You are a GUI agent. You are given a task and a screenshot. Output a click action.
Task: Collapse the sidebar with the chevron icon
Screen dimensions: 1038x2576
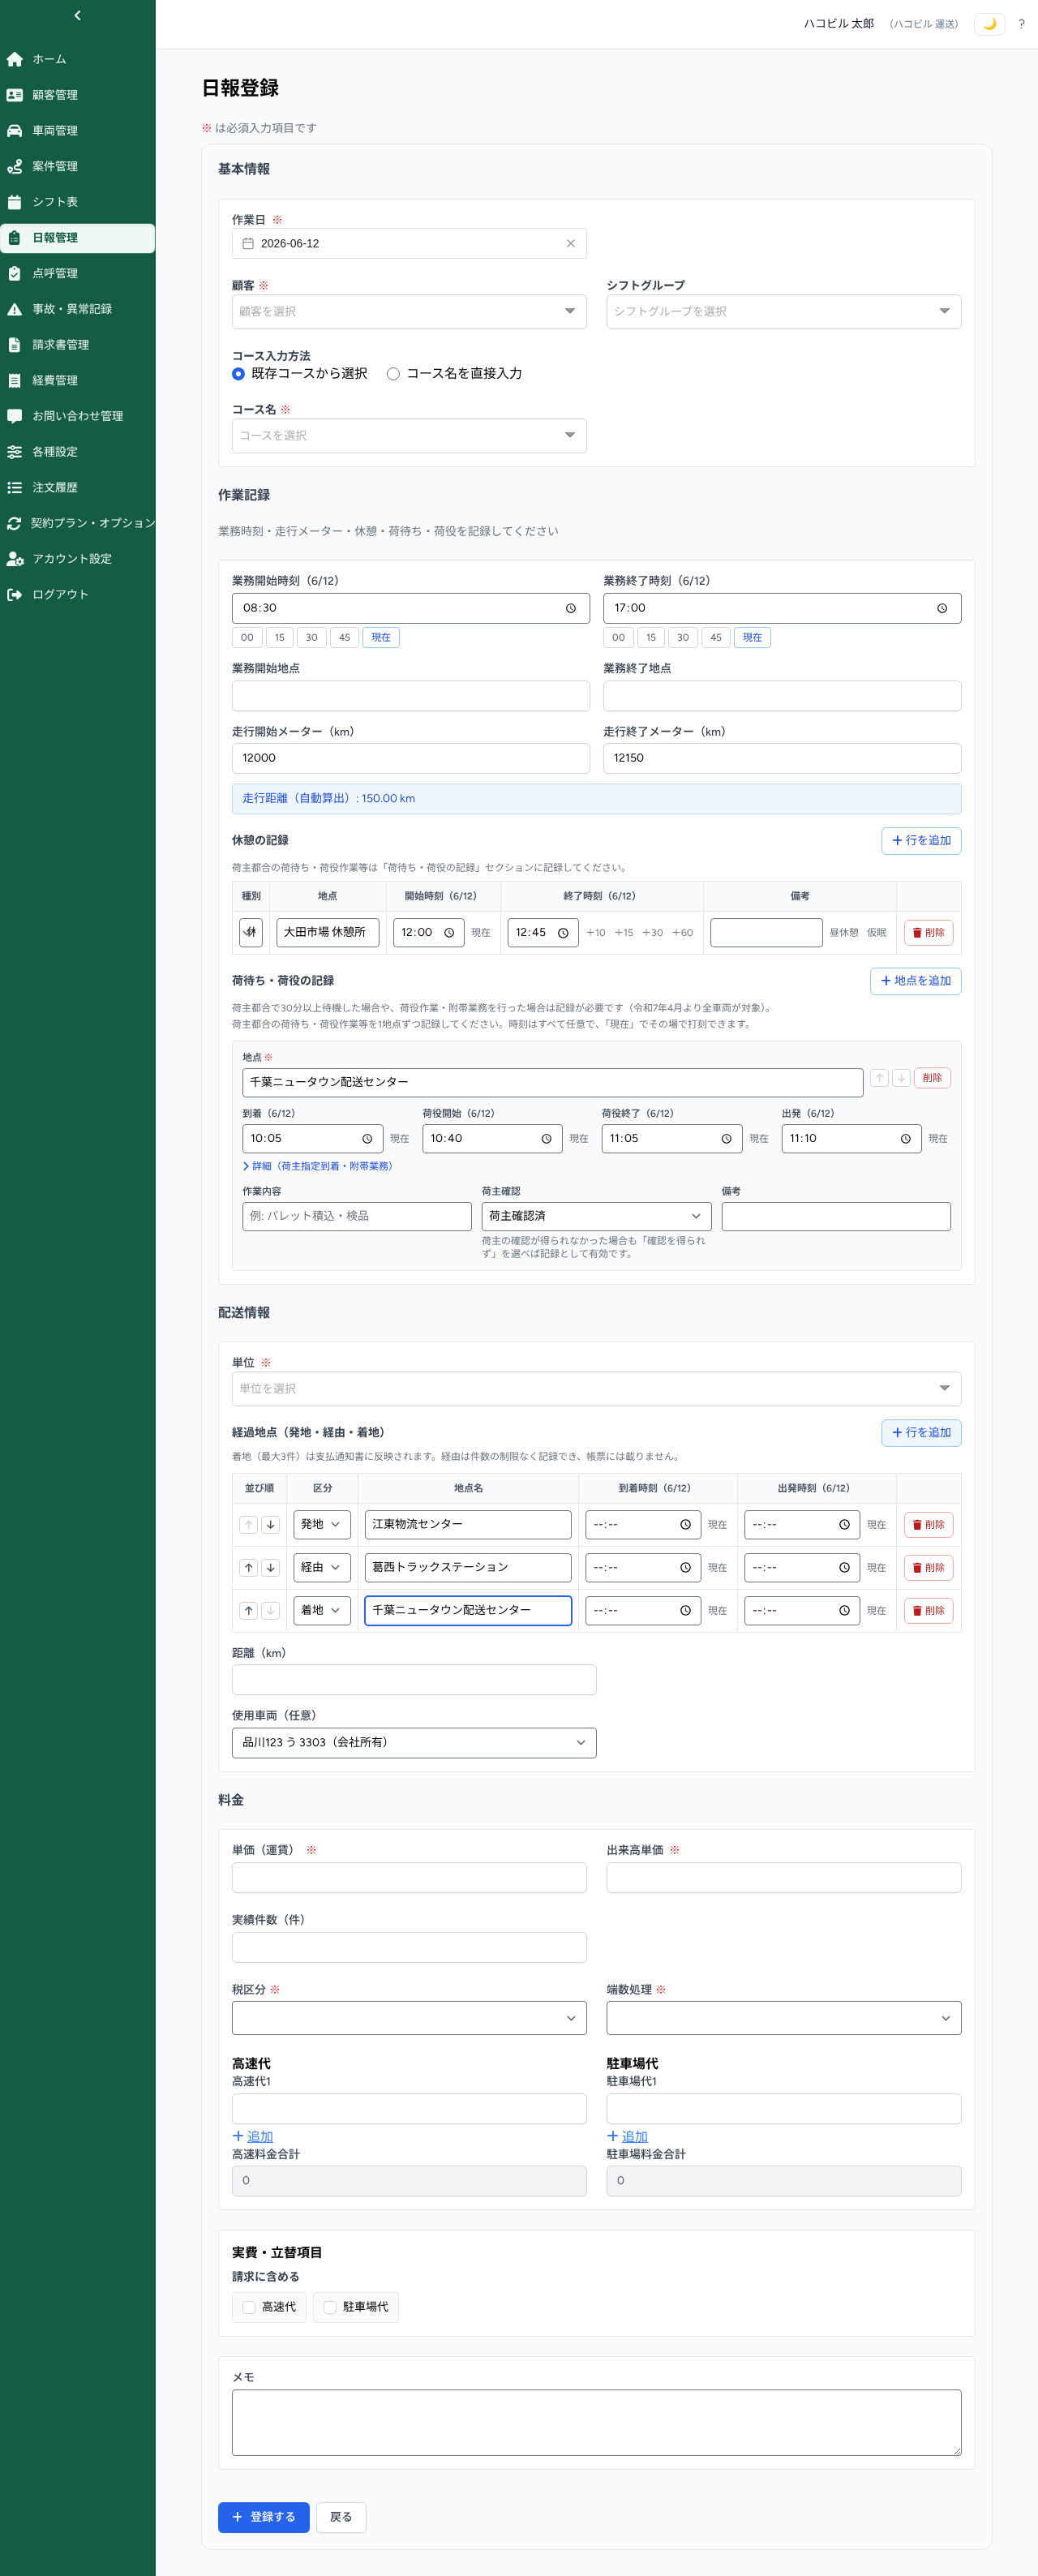click(x=77, y=16)
